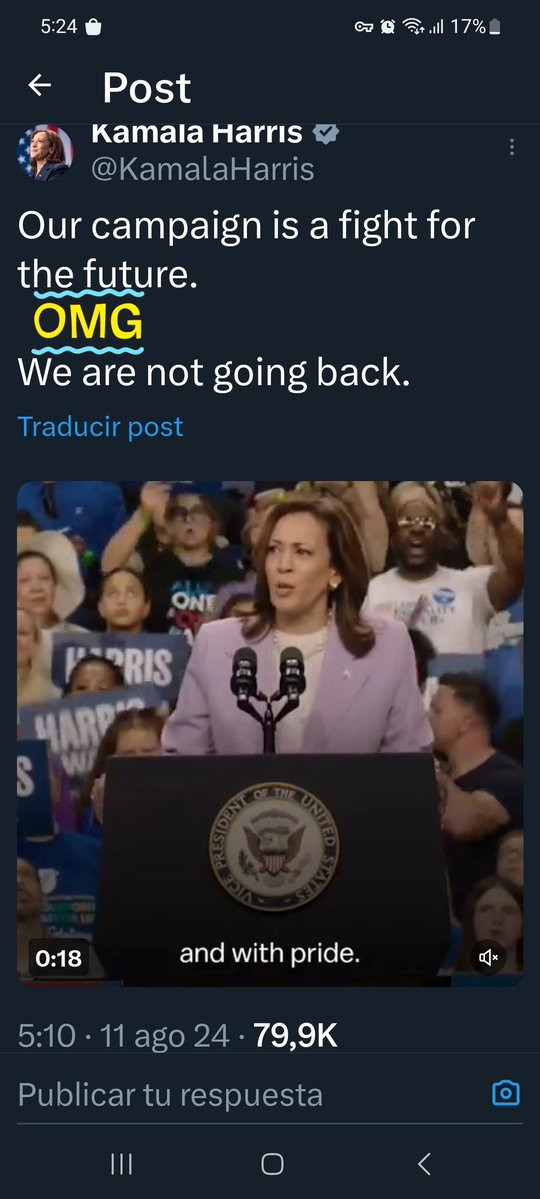This screenshot has width=540, height=1199.
Task: Tap the alarm icon in status bar
Action: point(388,27)
